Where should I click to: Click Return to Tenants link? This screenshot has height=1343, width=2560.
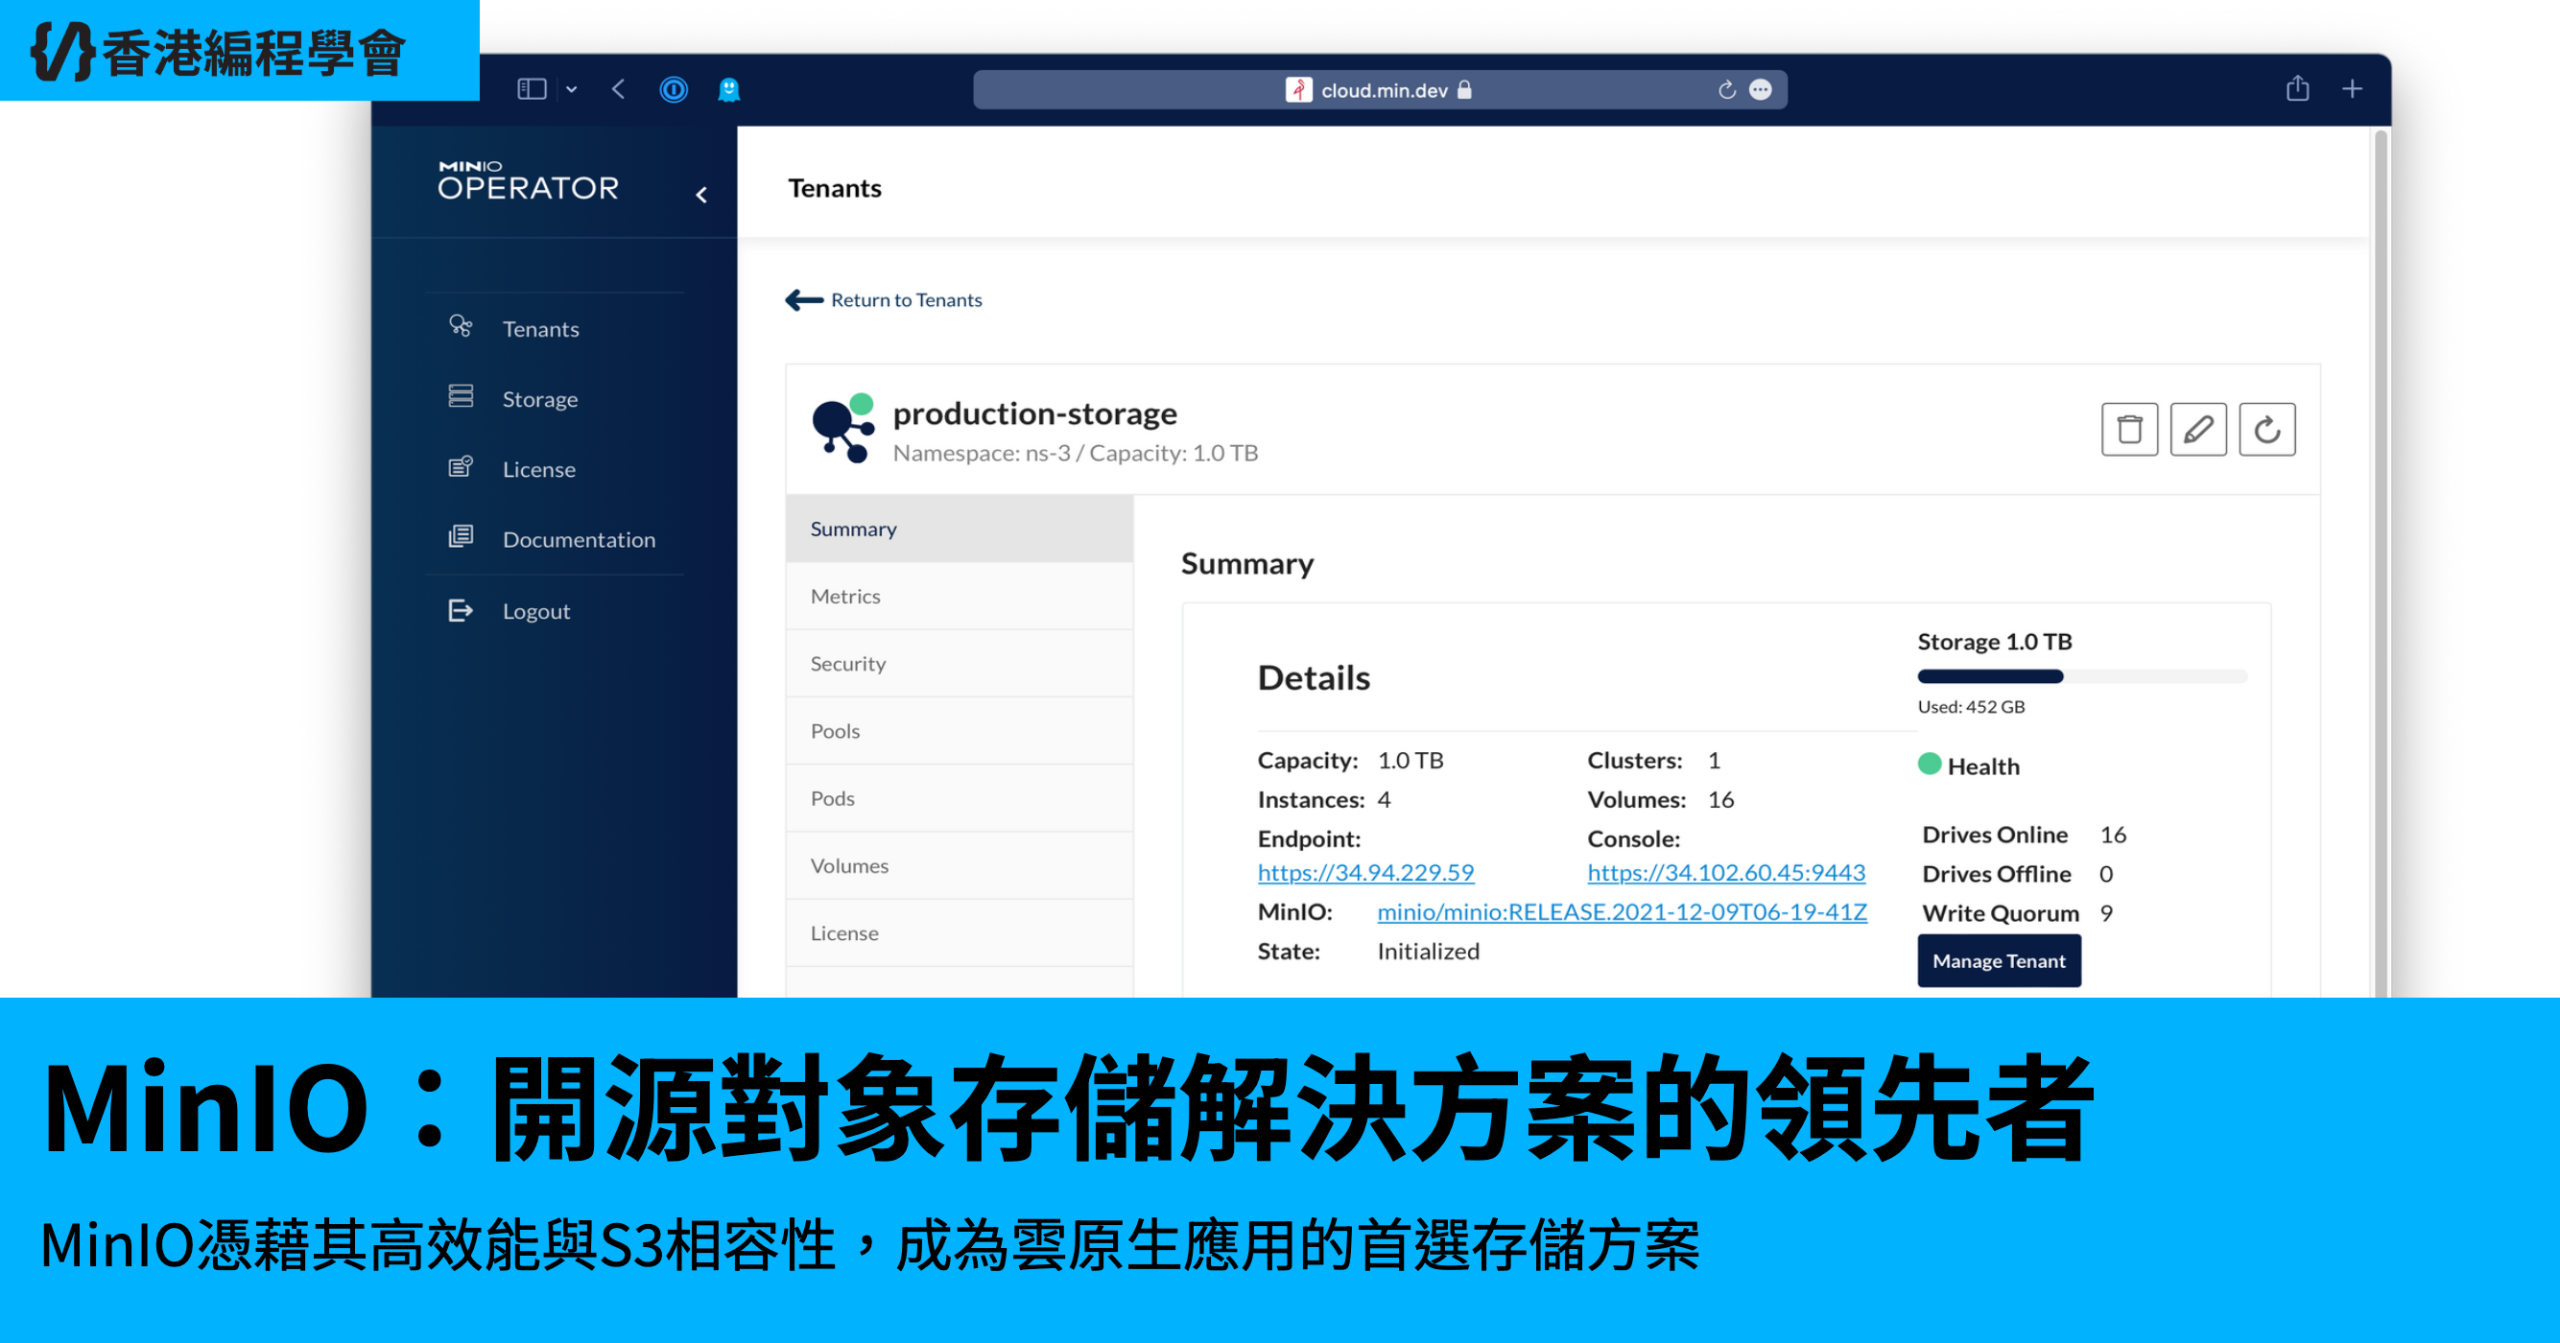click(906, 300)
